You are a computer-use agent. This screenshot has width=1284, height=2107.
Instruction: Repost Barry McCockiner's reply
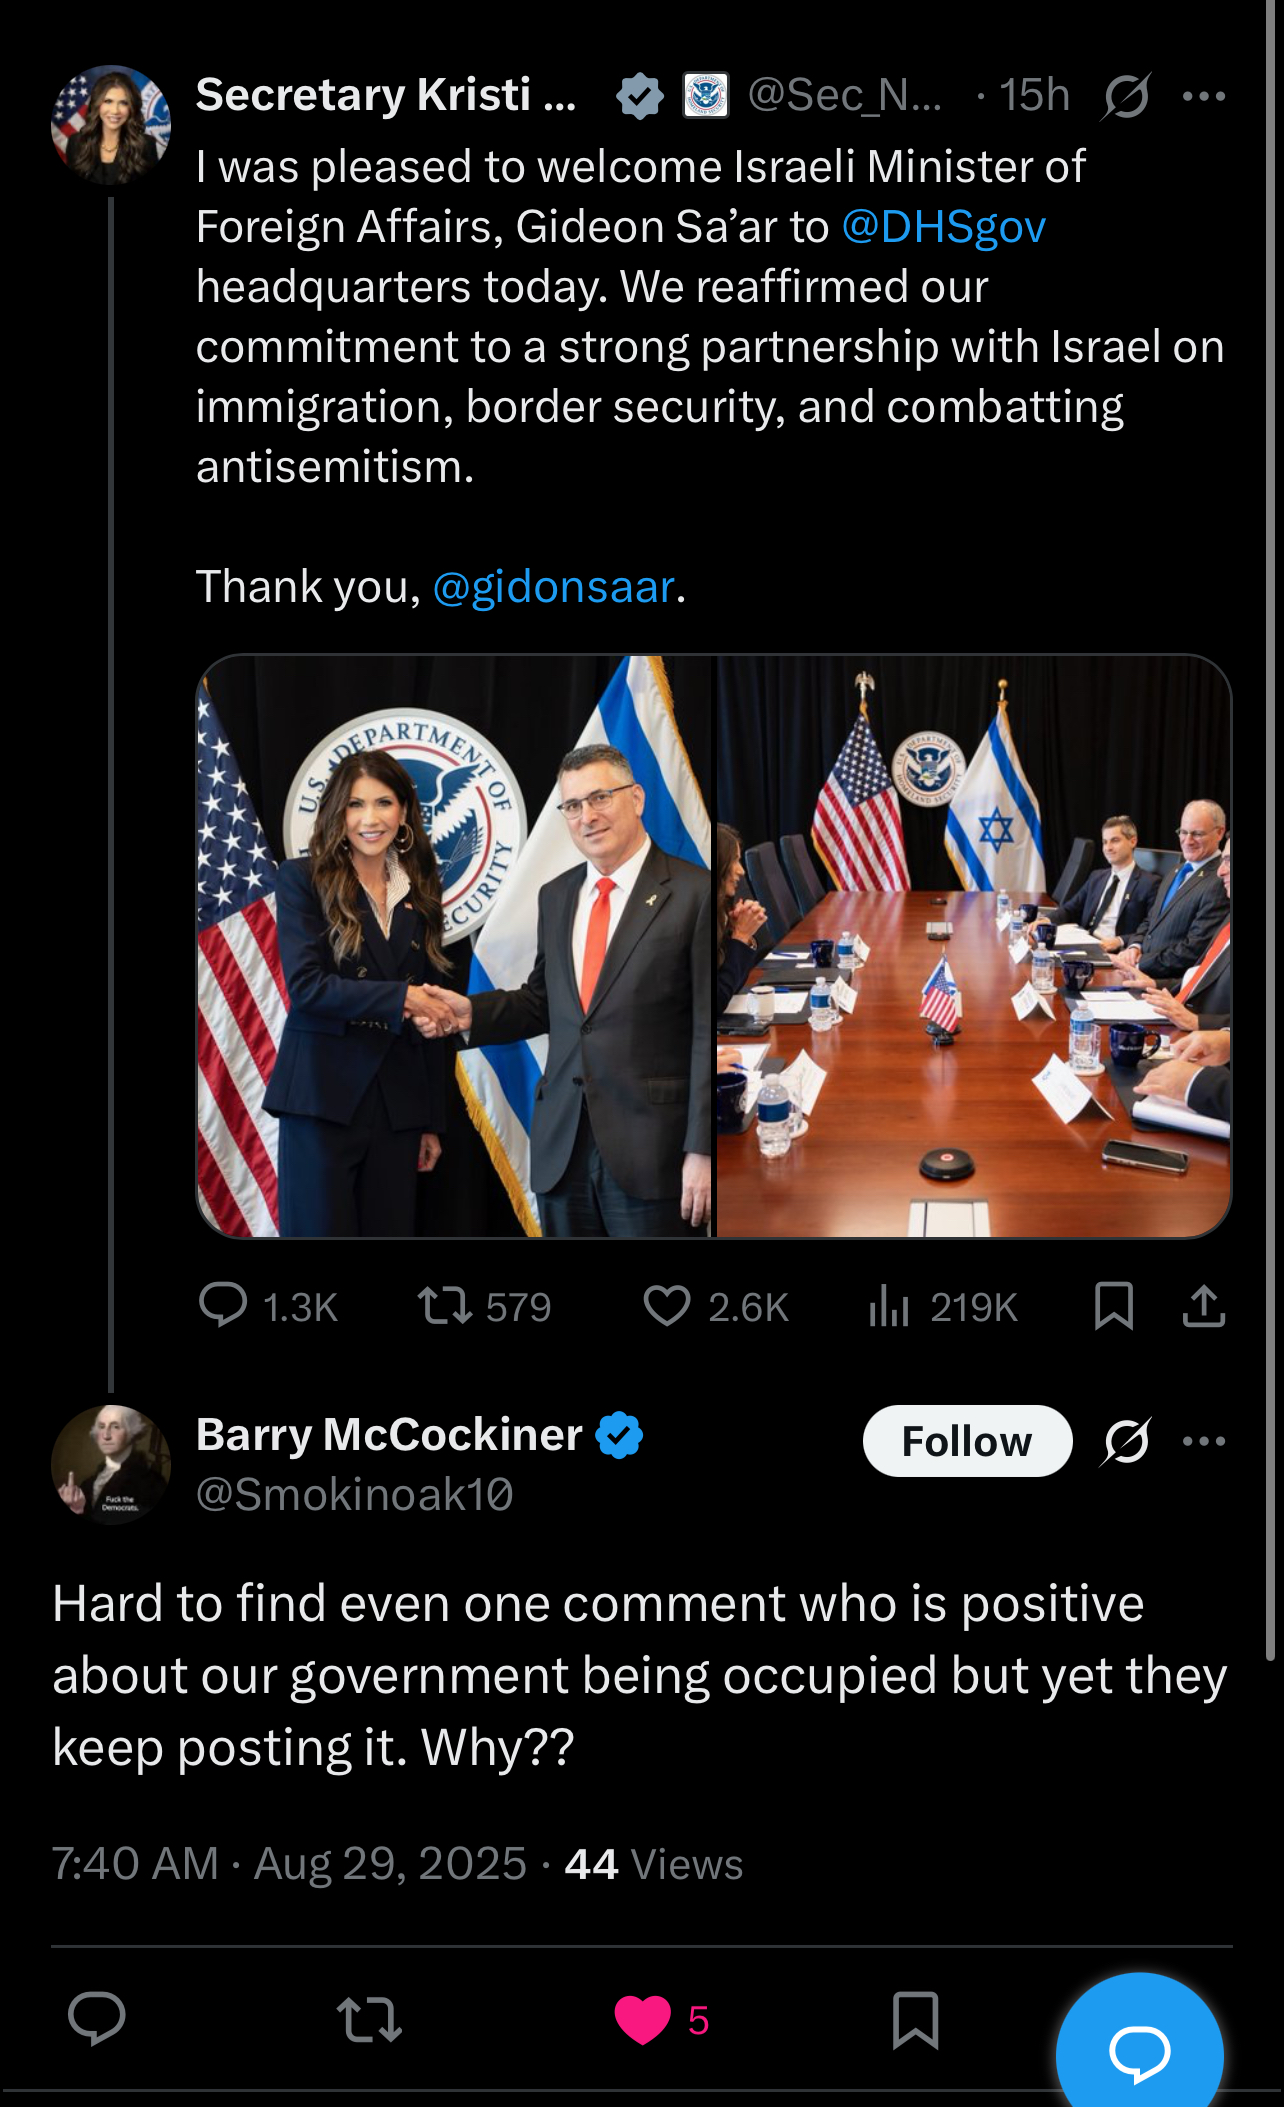(x=370, y=2019)
